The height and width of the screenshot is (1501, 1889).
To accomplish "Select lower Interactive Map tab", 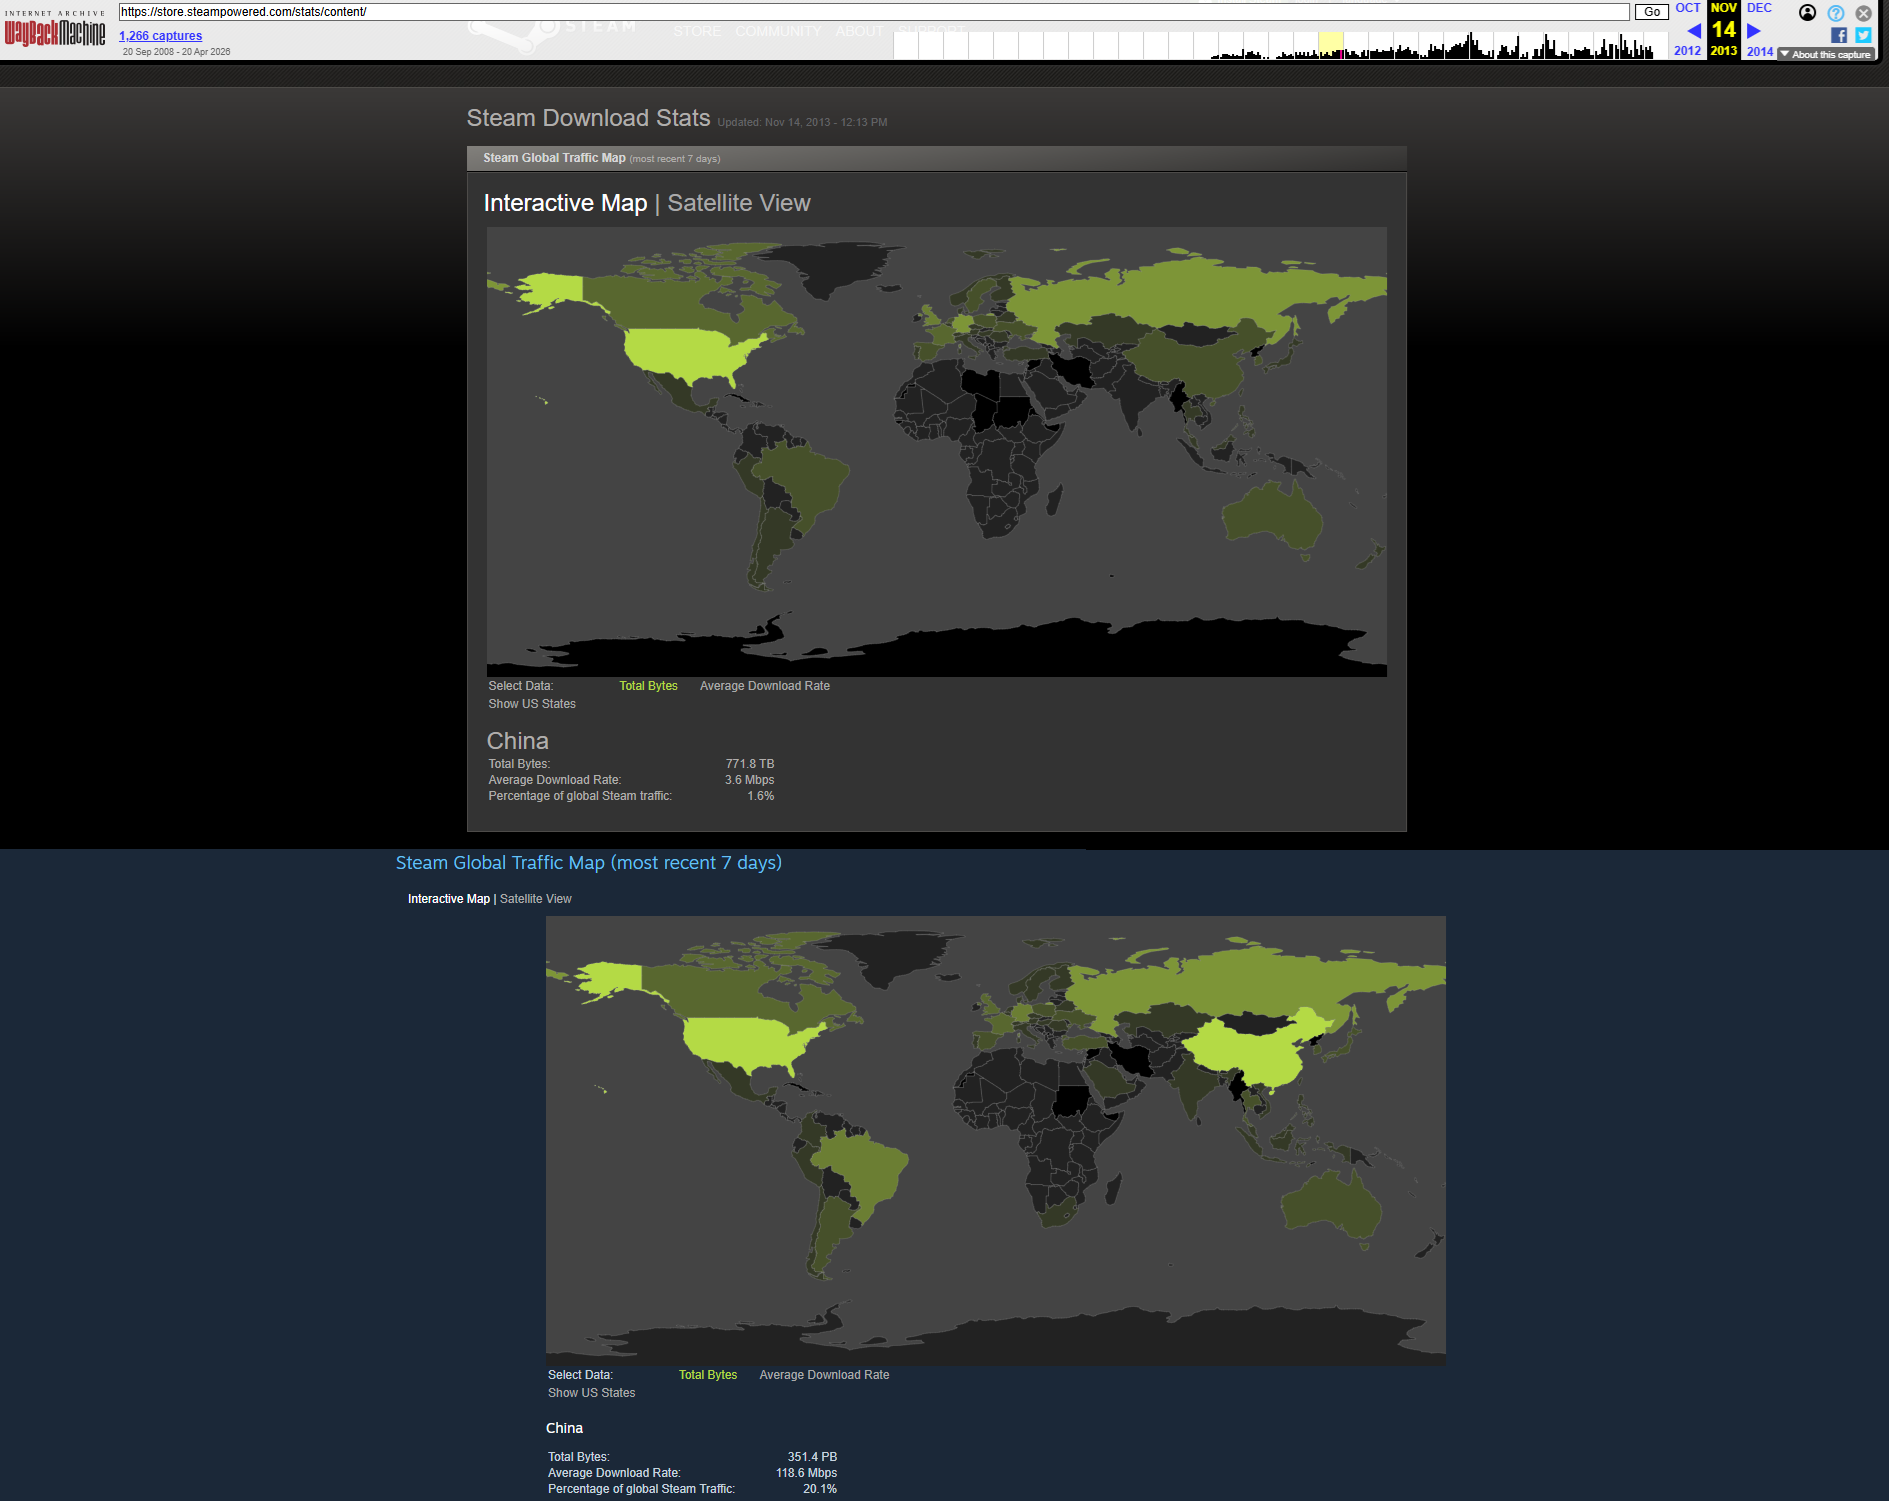I will click(449, 899).
